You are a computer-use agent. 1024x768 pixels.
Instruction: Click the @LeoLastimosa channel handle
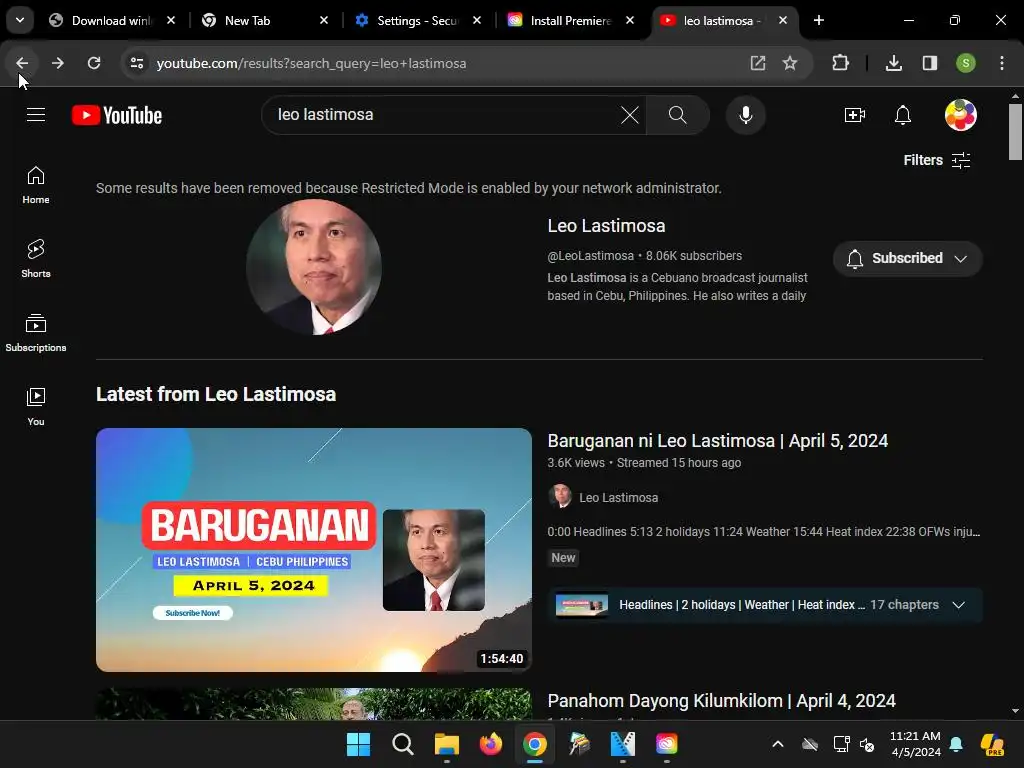(x=590, y=256)
